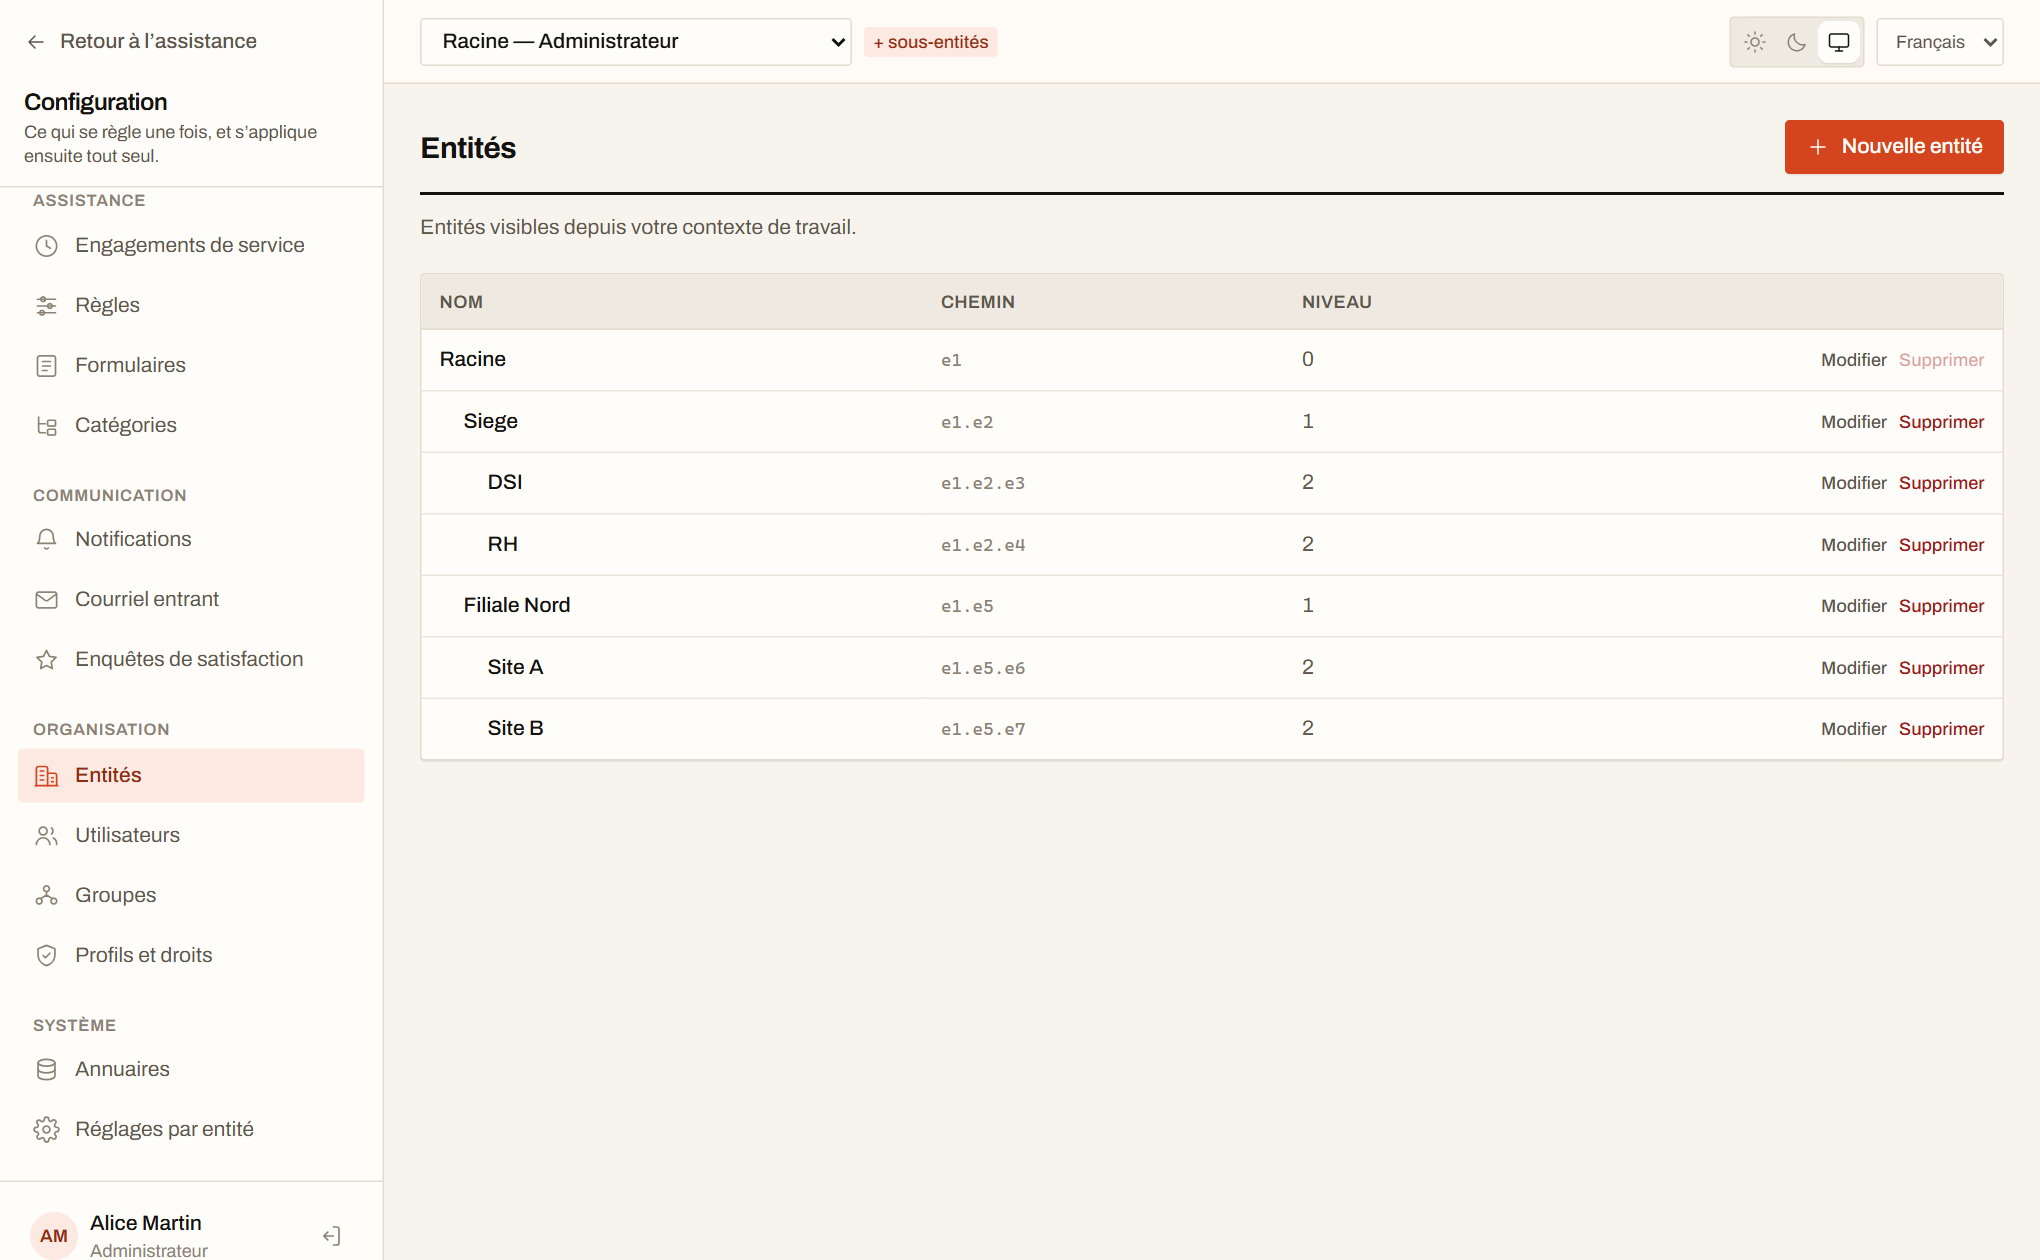Go to Utilisateurs in the sidebar
2040x1260 pixels.
(191, 835)
